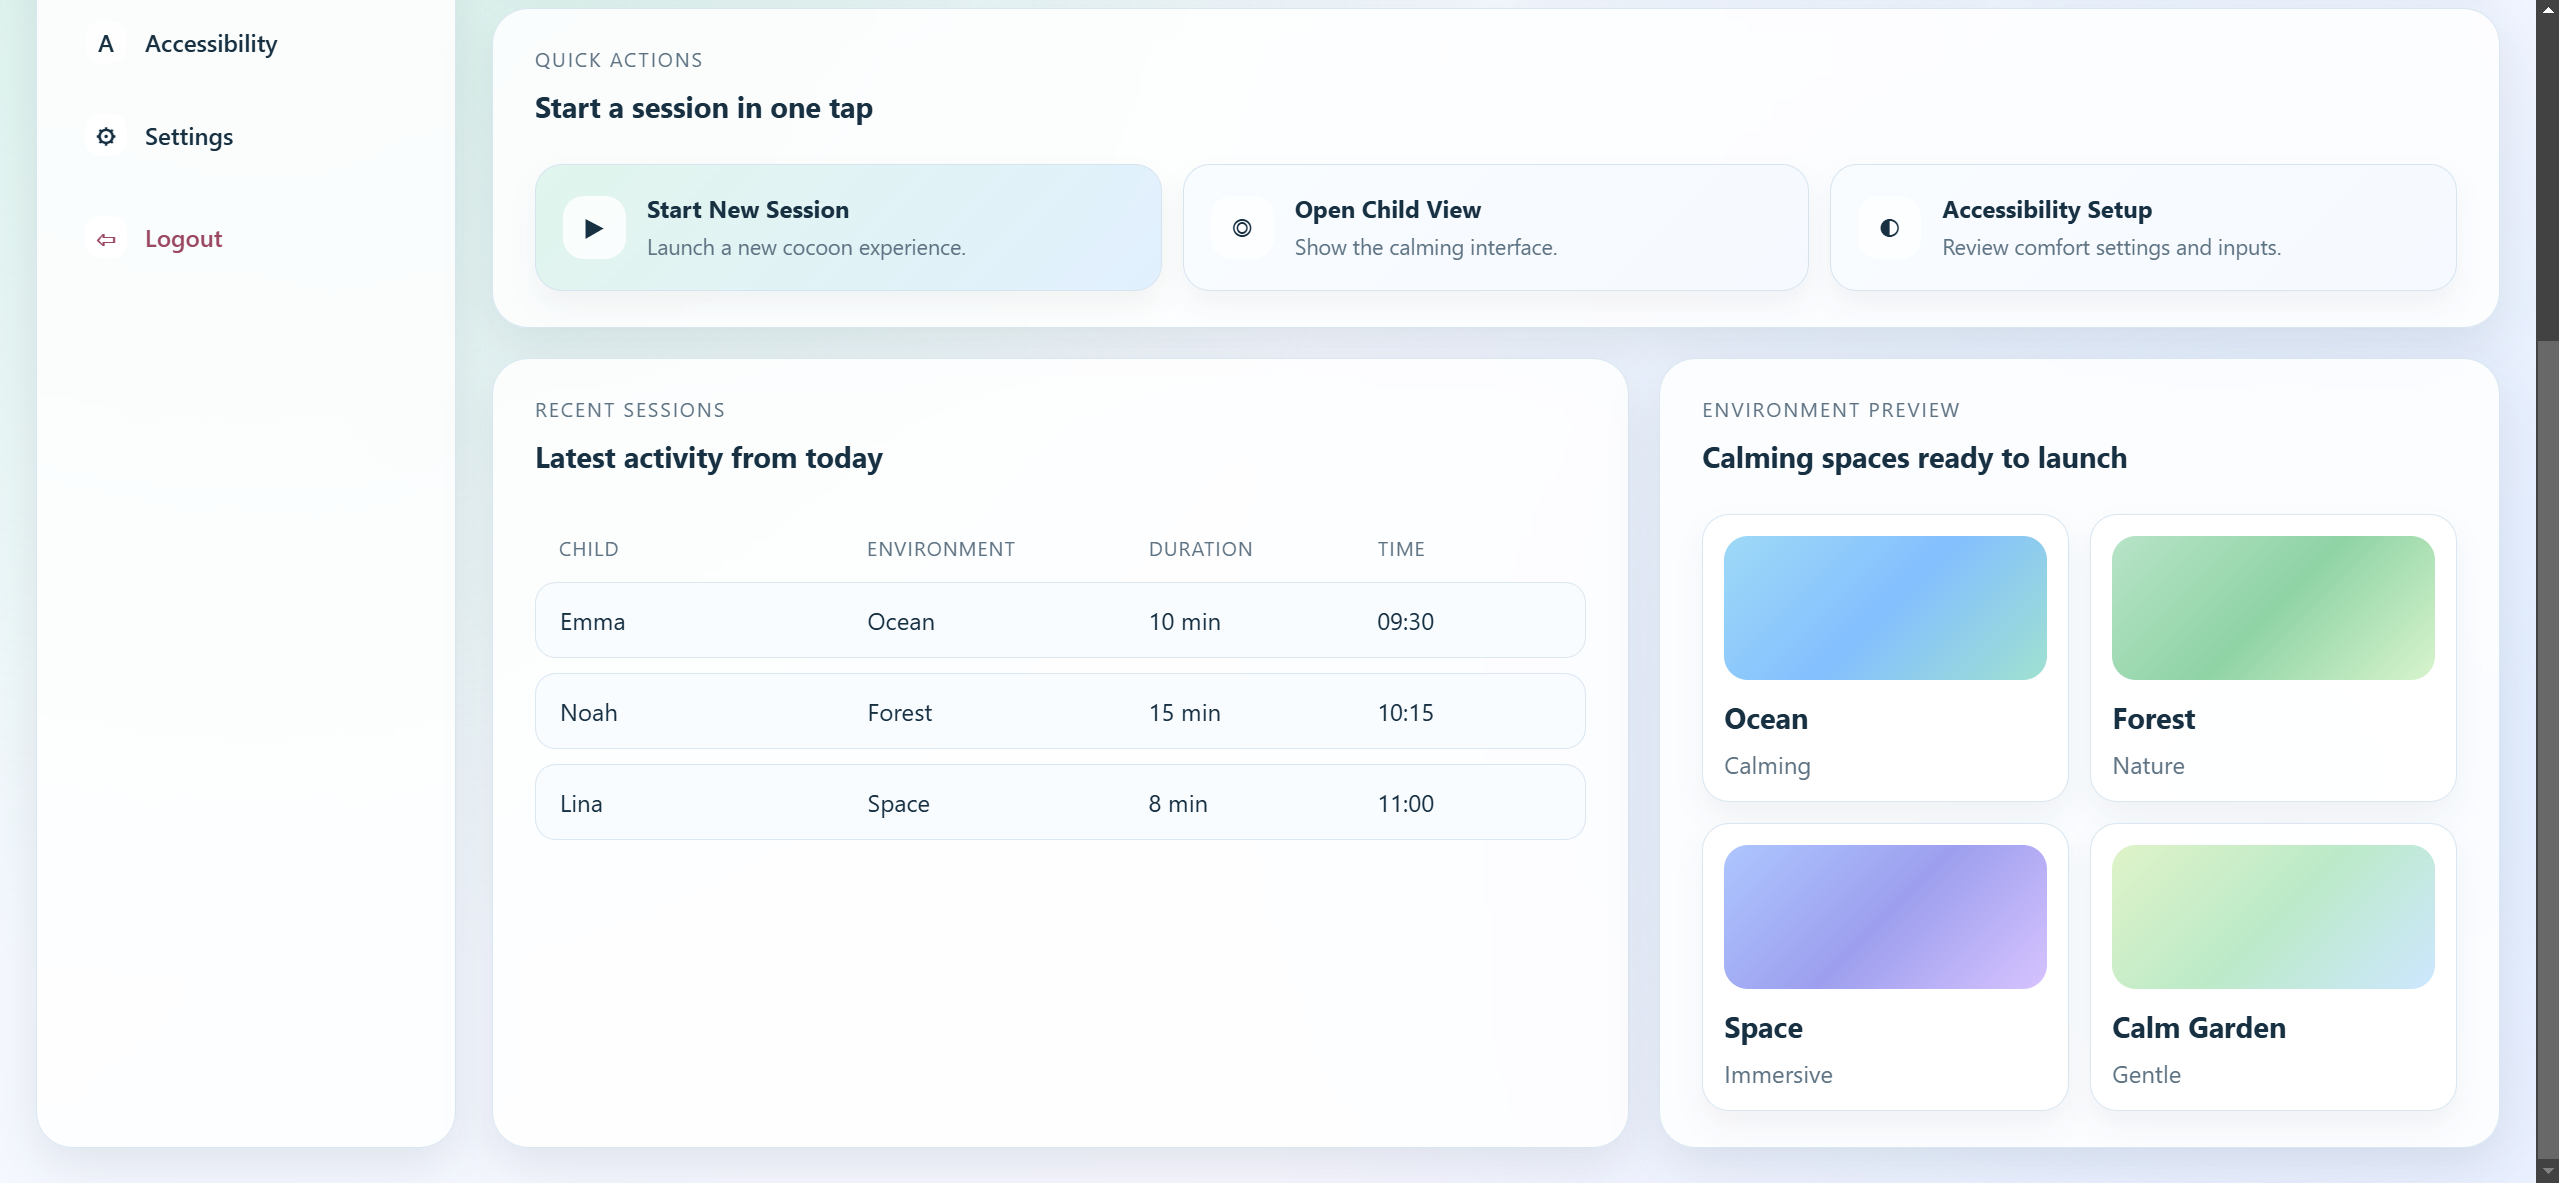Image resolution: width=2559 pixels, height=1183 pixels.
Task: Choose the Space purple environment thumbnail
Action: 1884,917
